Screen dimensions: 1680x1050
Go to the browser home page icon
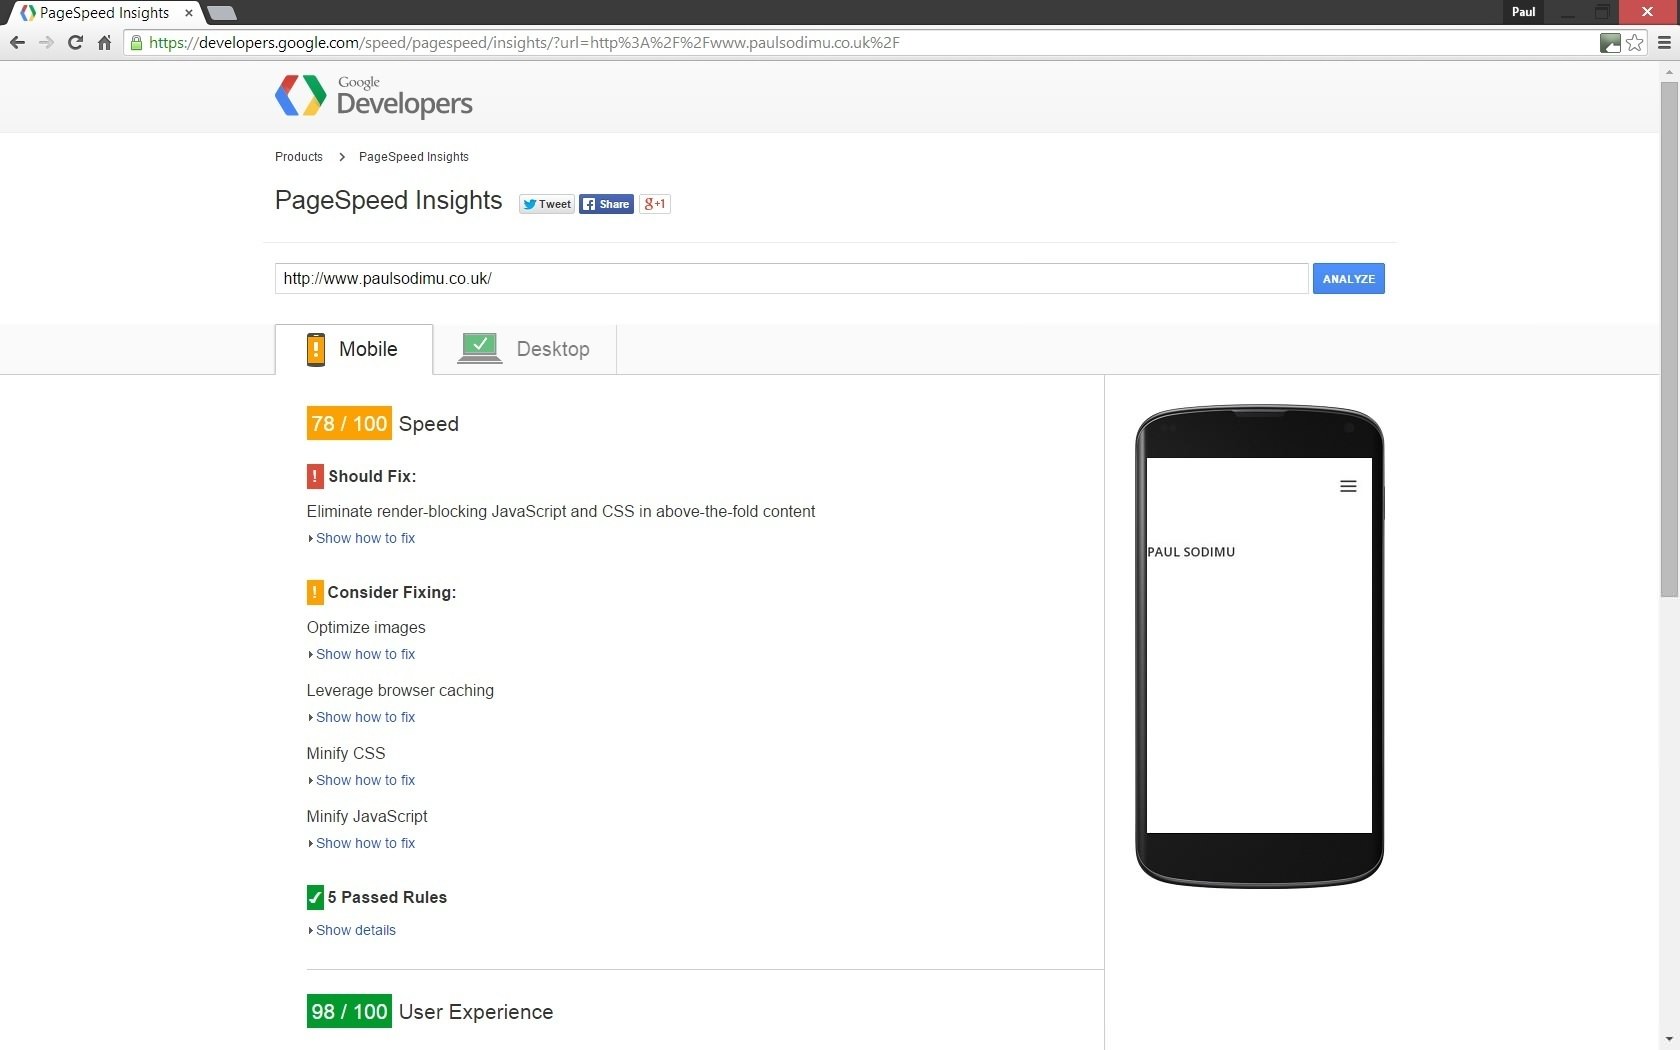104,43
